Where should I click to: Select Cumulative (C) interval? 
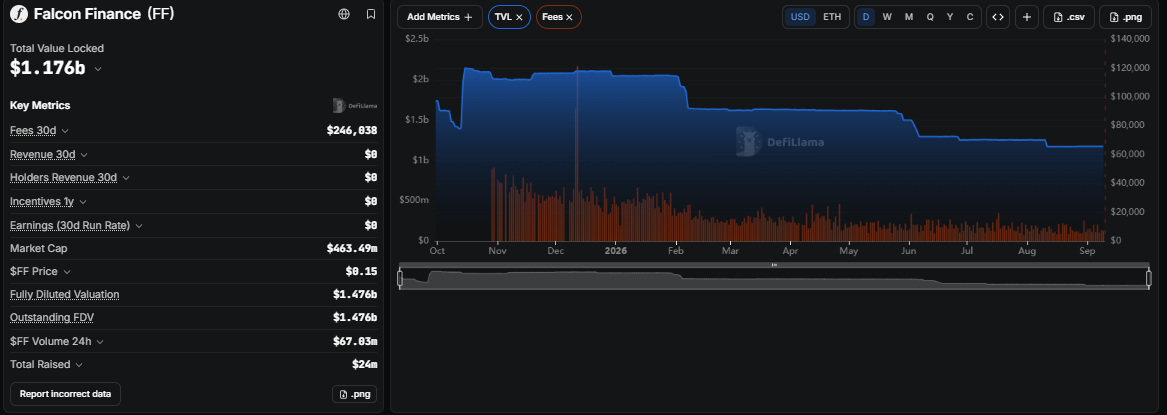coord(970,17)
